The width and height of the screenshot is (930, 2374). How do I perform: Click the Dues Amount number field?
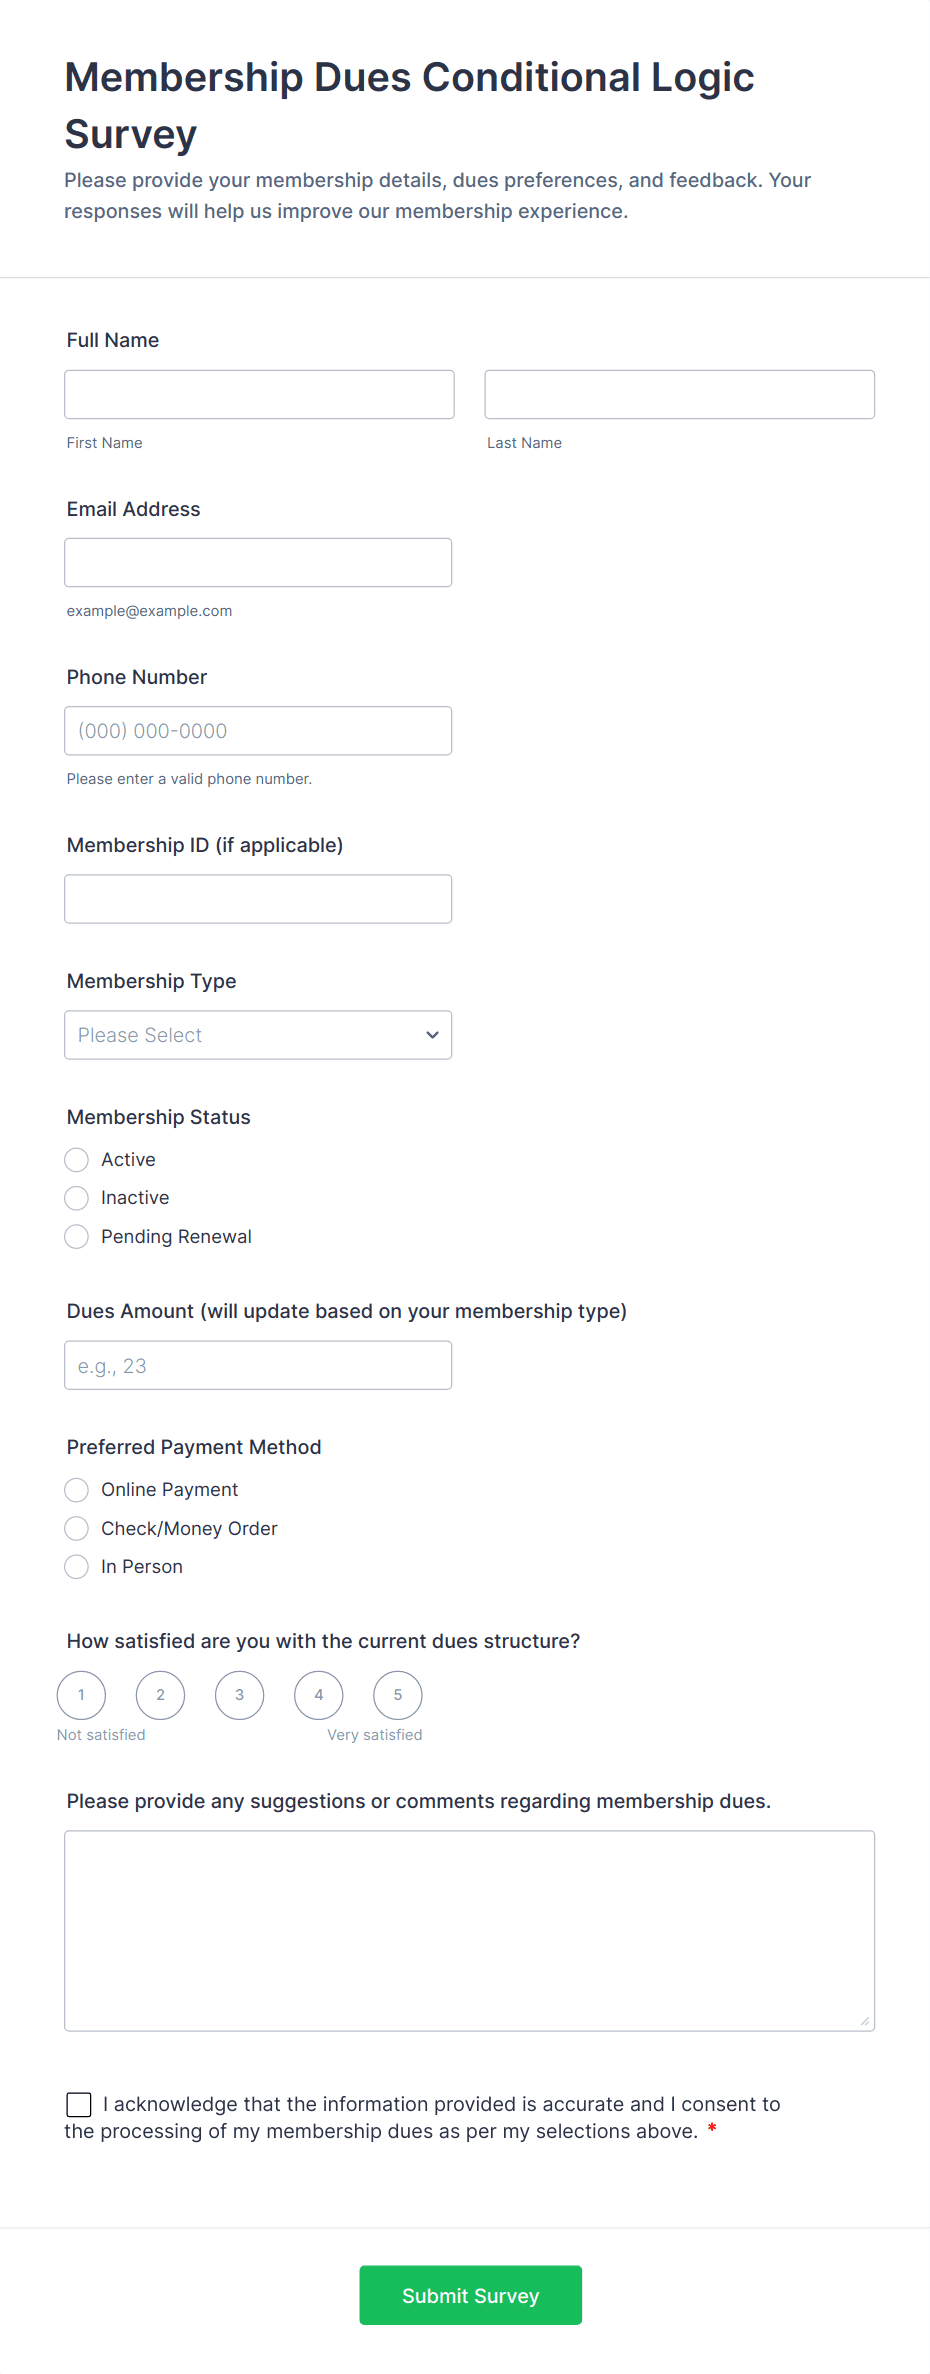[258, 1366]
